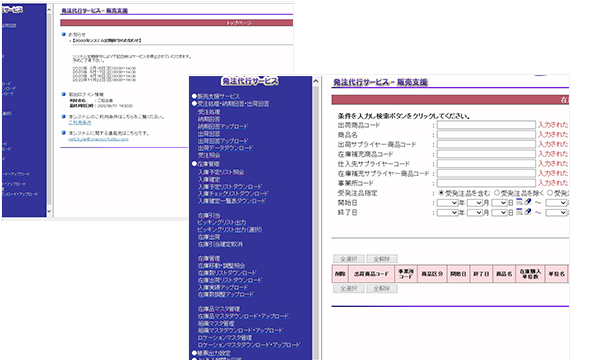
Task: Click the eraser icon in the 終了日 row
Action: click(x=528, y=212)
